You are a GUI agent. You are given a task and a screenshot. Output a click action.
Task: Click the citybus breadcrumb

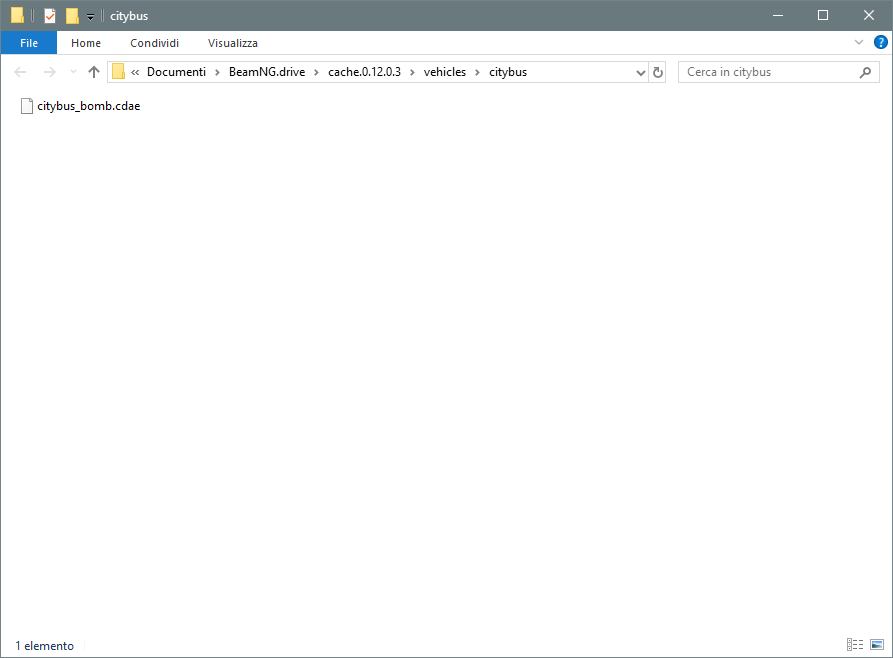click(508, 72)
